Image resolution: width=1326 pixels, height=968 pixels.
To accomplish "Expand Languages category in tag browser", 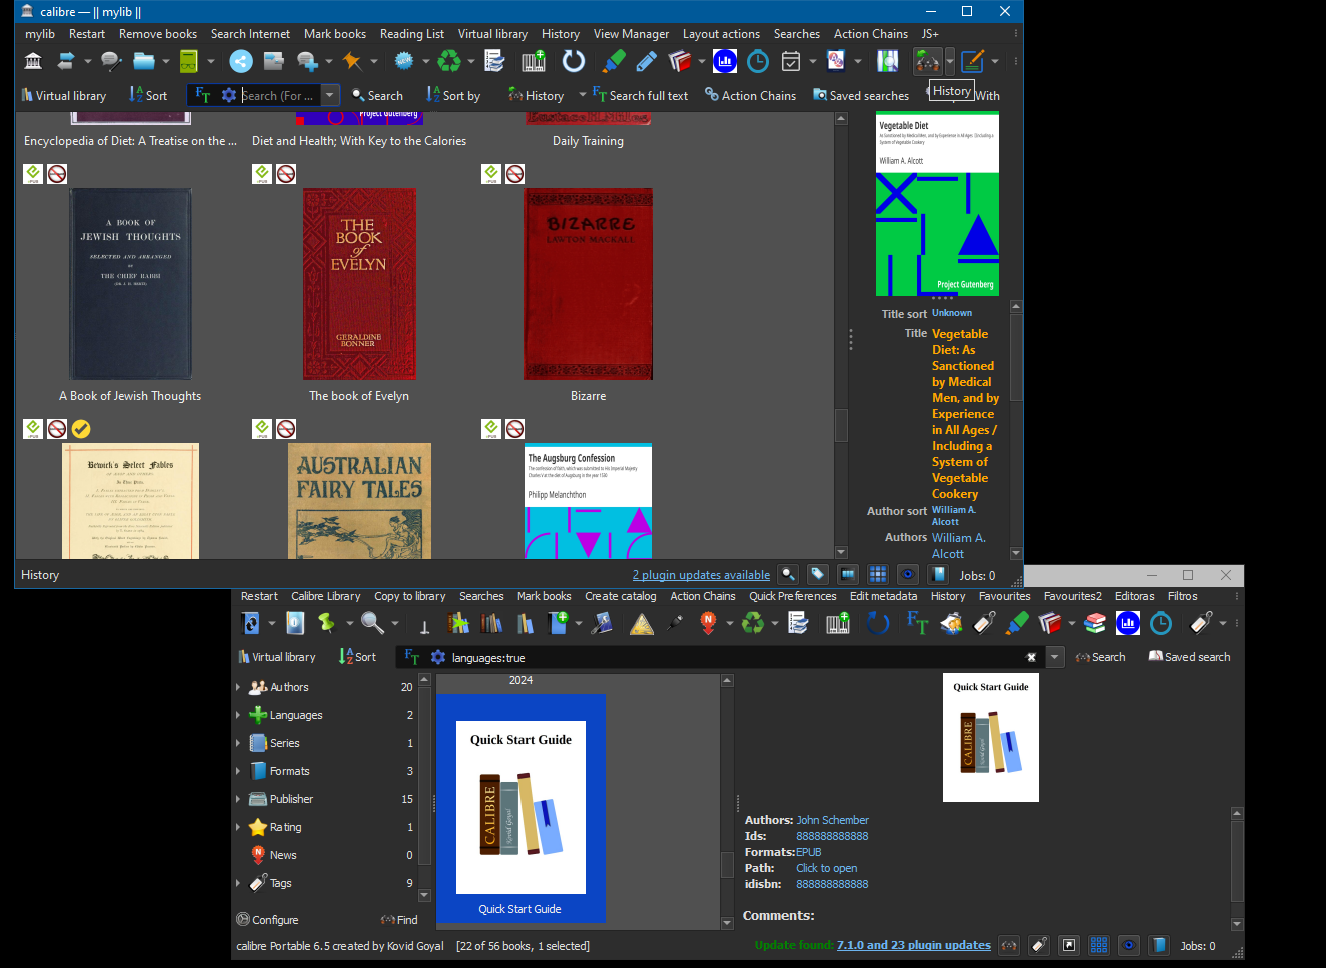I will pos(238,715).
